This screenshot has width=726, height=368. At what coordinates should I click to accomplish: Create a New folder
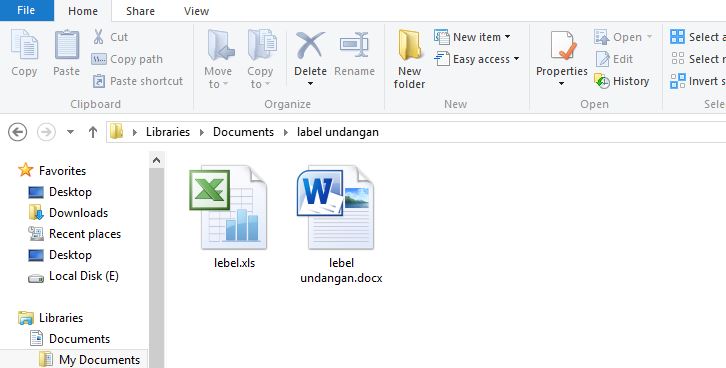pos(409,59)
